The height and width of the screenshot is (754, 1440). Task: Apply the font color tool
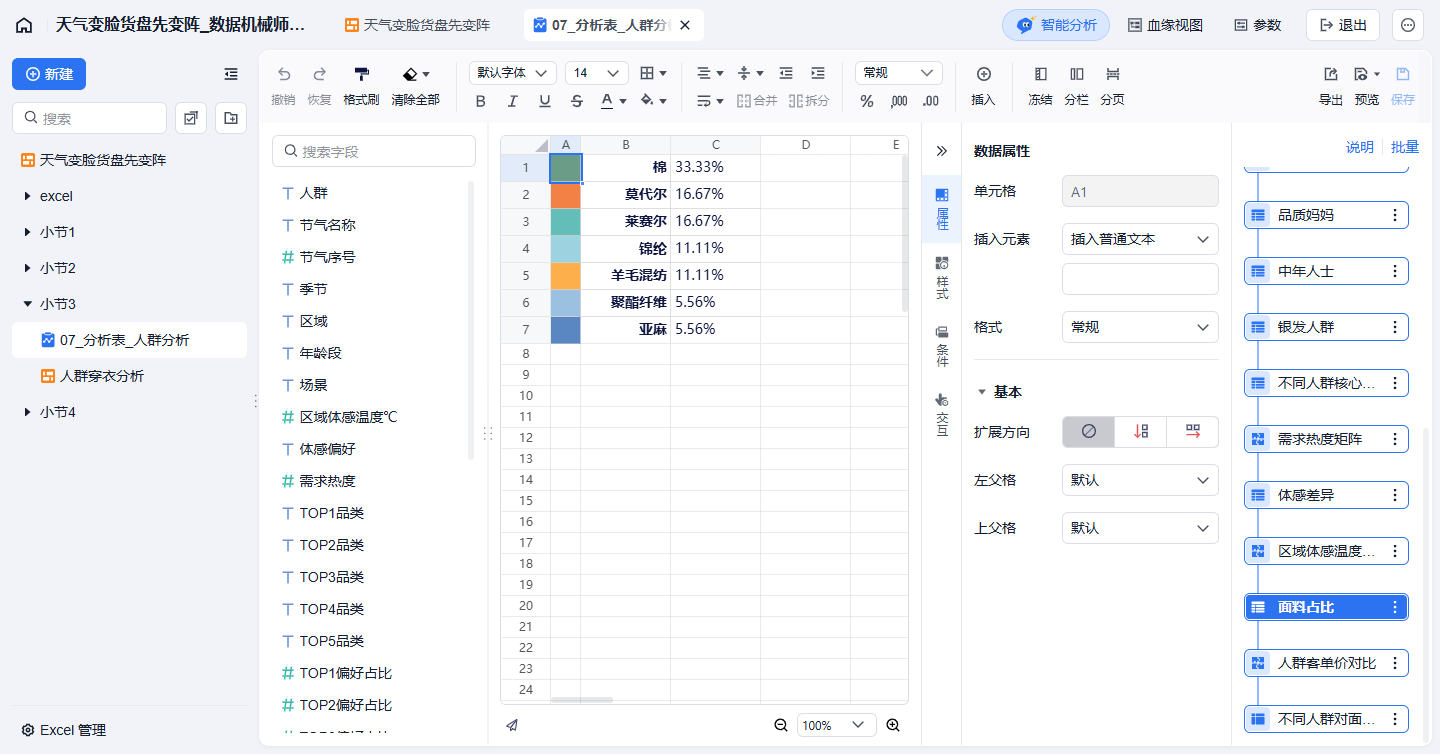point(613,100)
